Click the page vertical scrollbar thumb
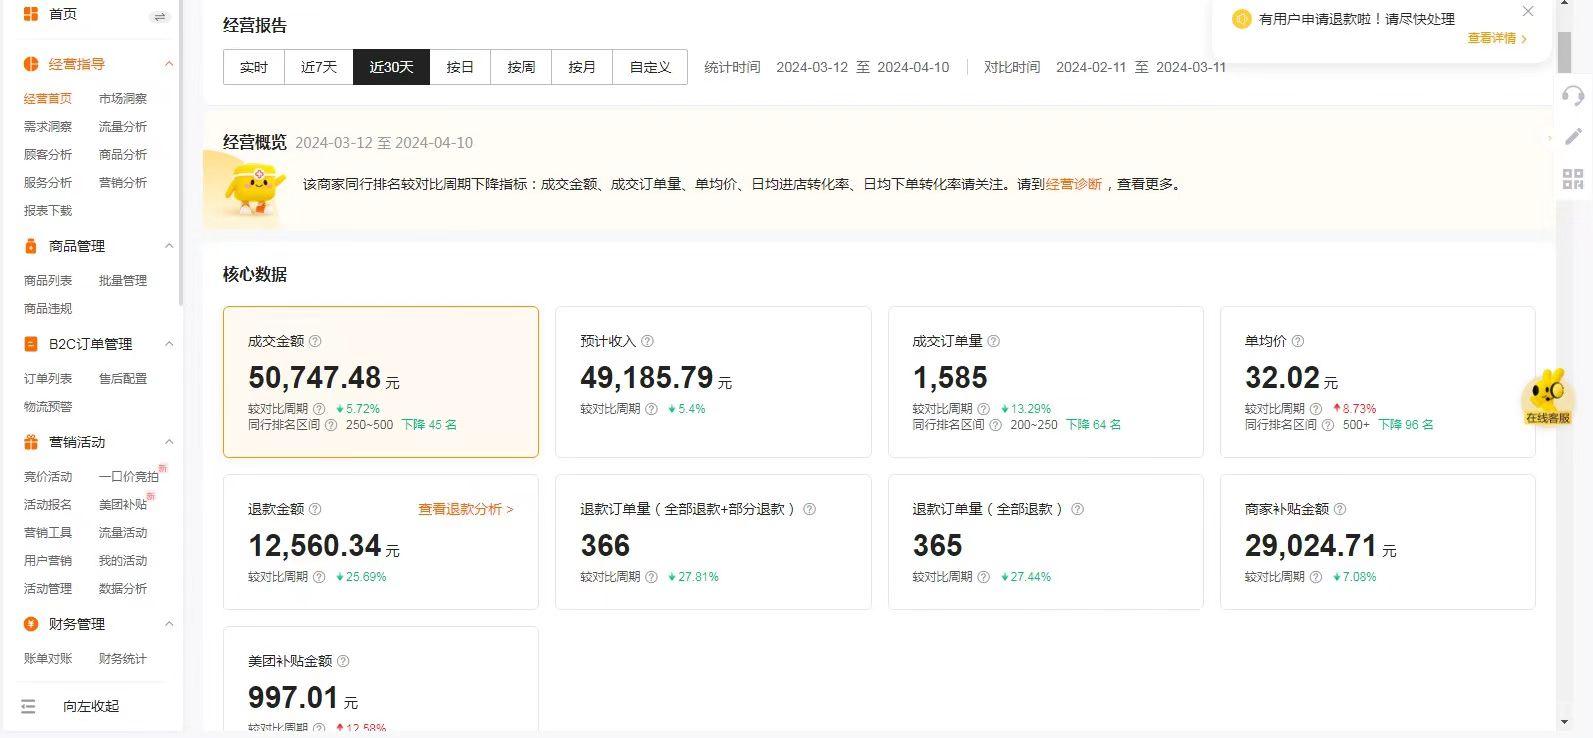1593x738 pixels. click(x=1564, y=52)
